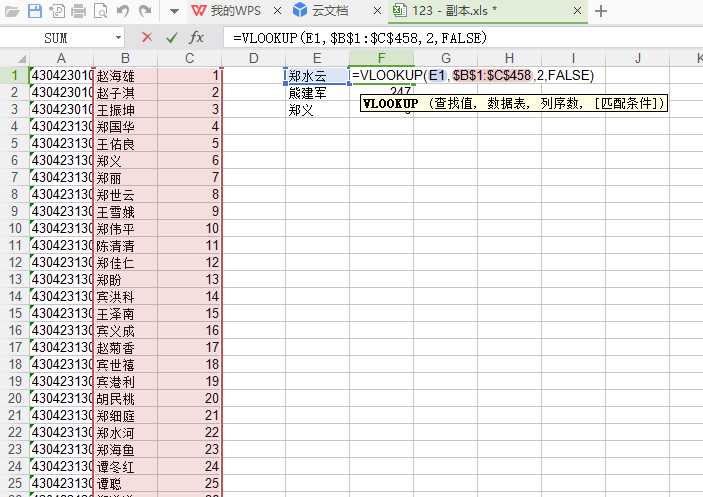Click cell E2 containing 熊建军
The width and height of the screenshot is (703, 497).
[317, 93]
